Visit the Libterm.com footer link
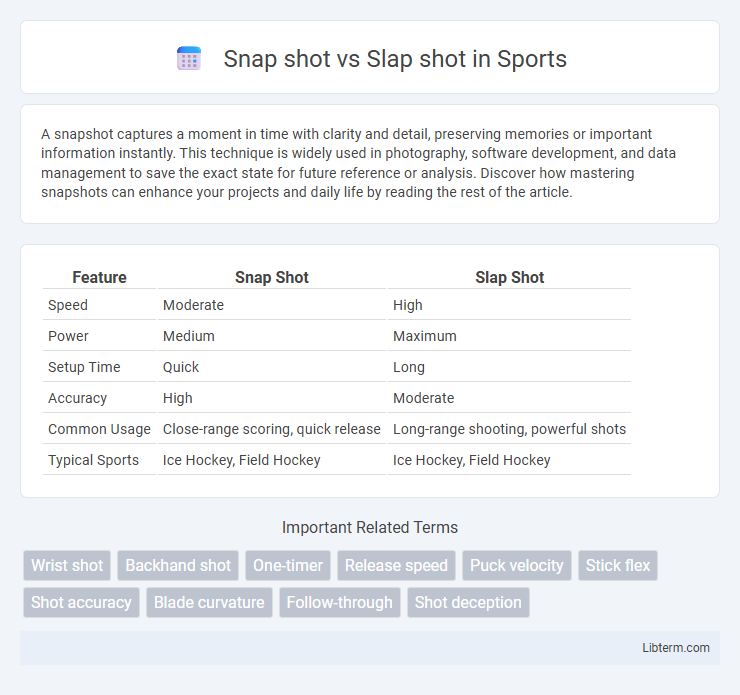Screen dimensions: 740x695 tap(675, 648)
